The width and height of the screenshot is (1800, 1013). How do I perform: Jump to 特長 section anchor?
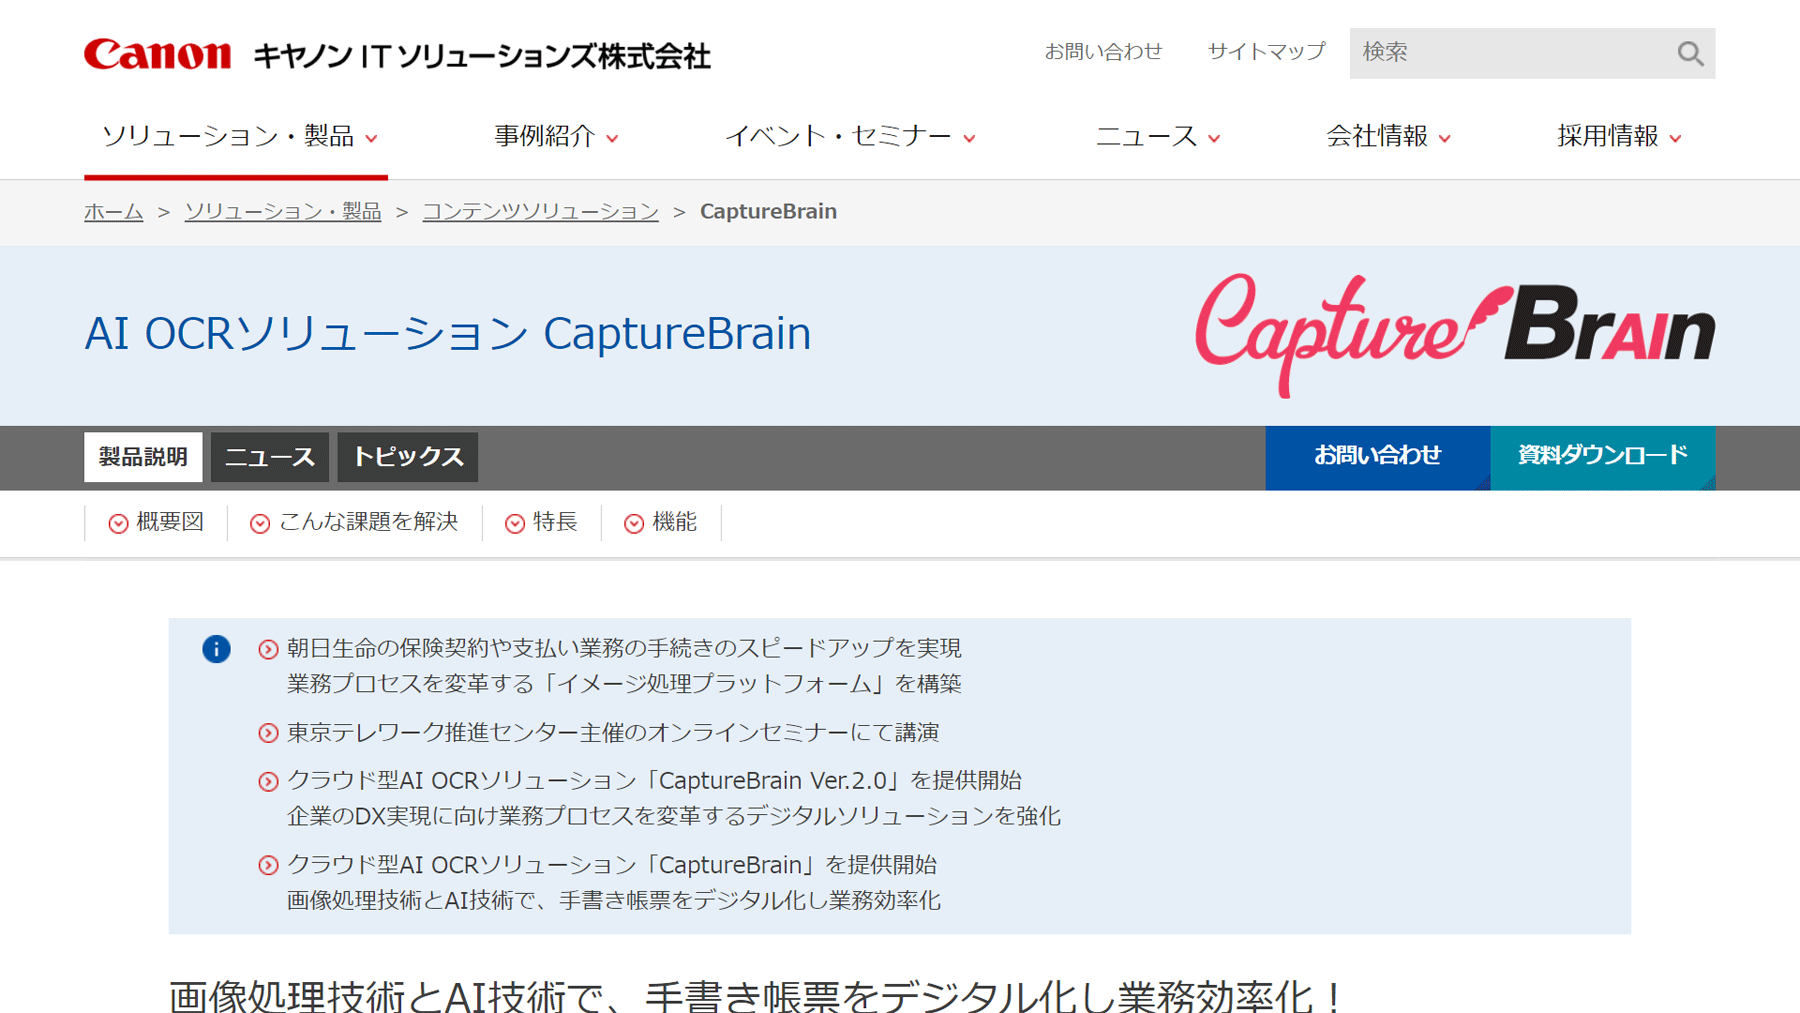coord(556,522)
